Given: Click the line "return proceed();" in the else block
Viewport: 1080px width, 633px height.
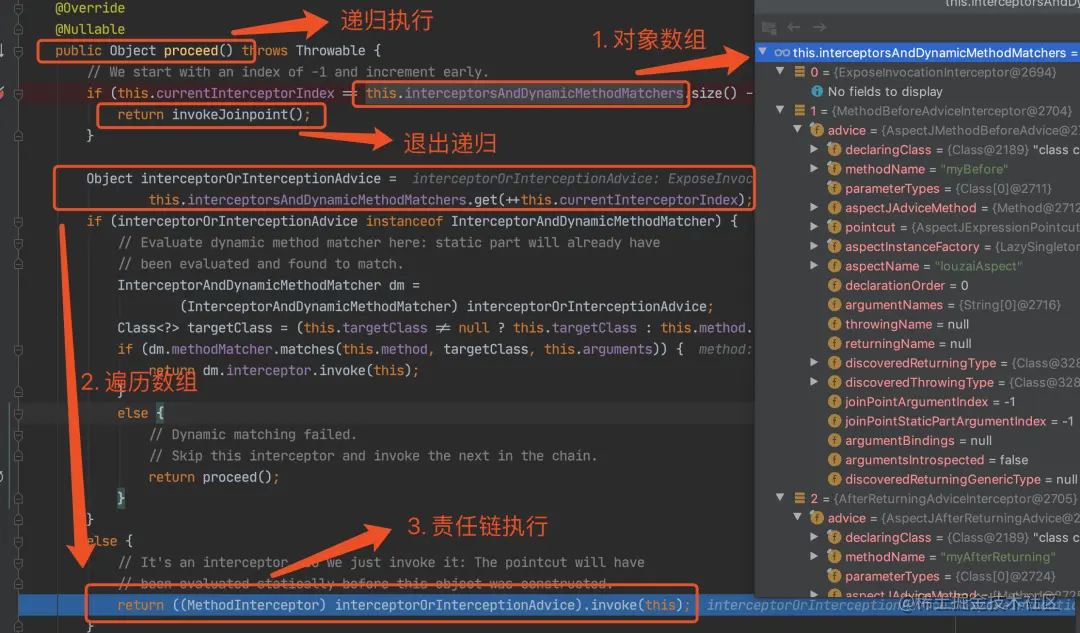Looking at the screenshot, I should (214, 477).
